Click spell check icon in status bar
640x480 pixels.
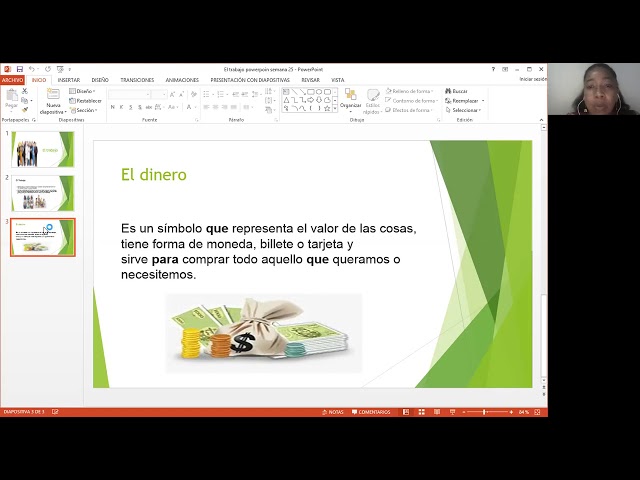point(55,412)
